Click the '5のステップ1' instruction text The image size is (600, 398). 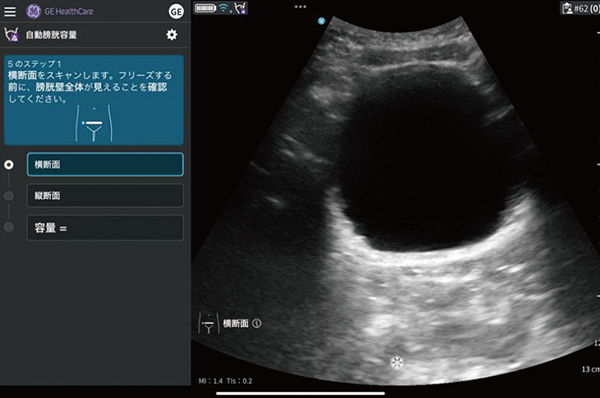point(34,64)
